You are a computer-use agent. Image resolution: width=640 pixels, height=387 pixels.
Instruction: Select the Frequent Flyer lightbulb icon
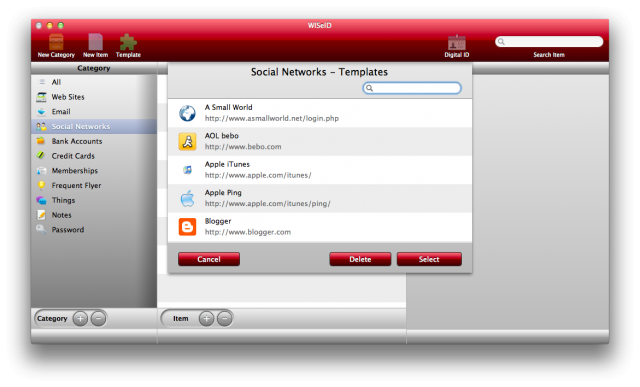[41, 185]
